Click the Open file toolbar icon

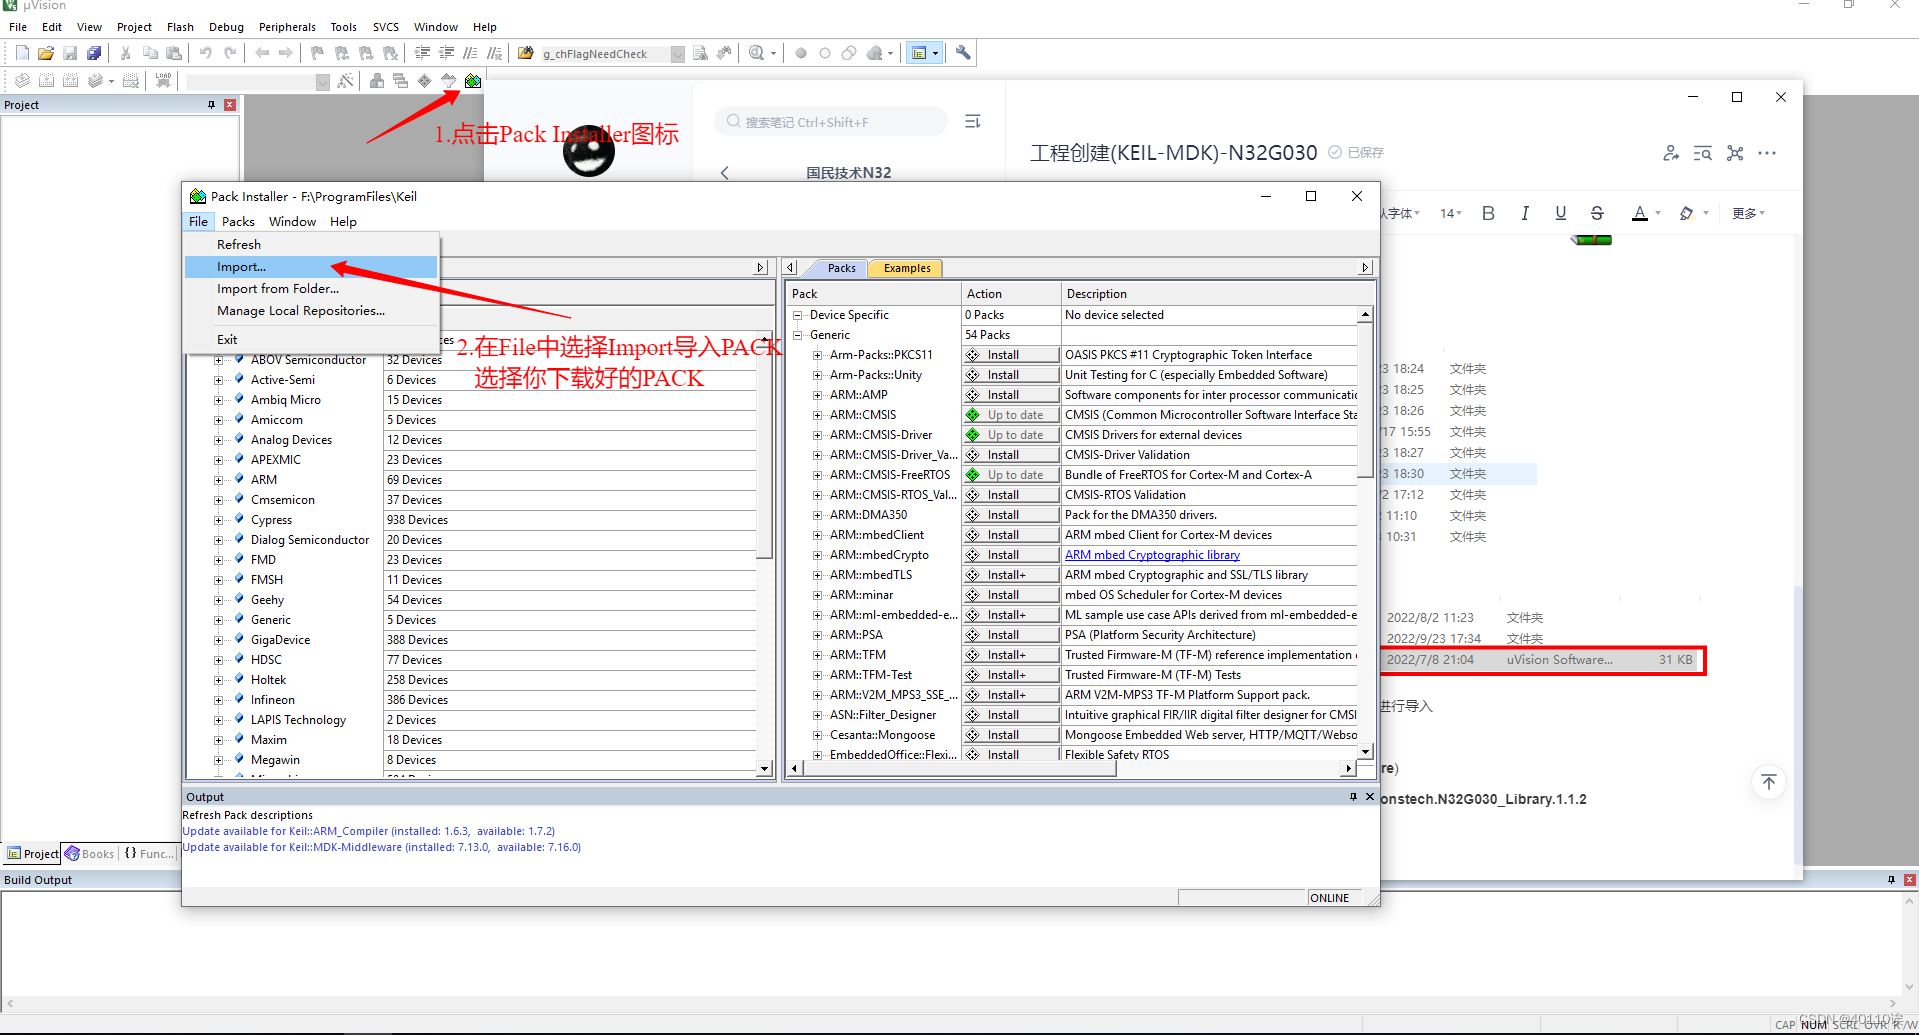click(46, 53)
